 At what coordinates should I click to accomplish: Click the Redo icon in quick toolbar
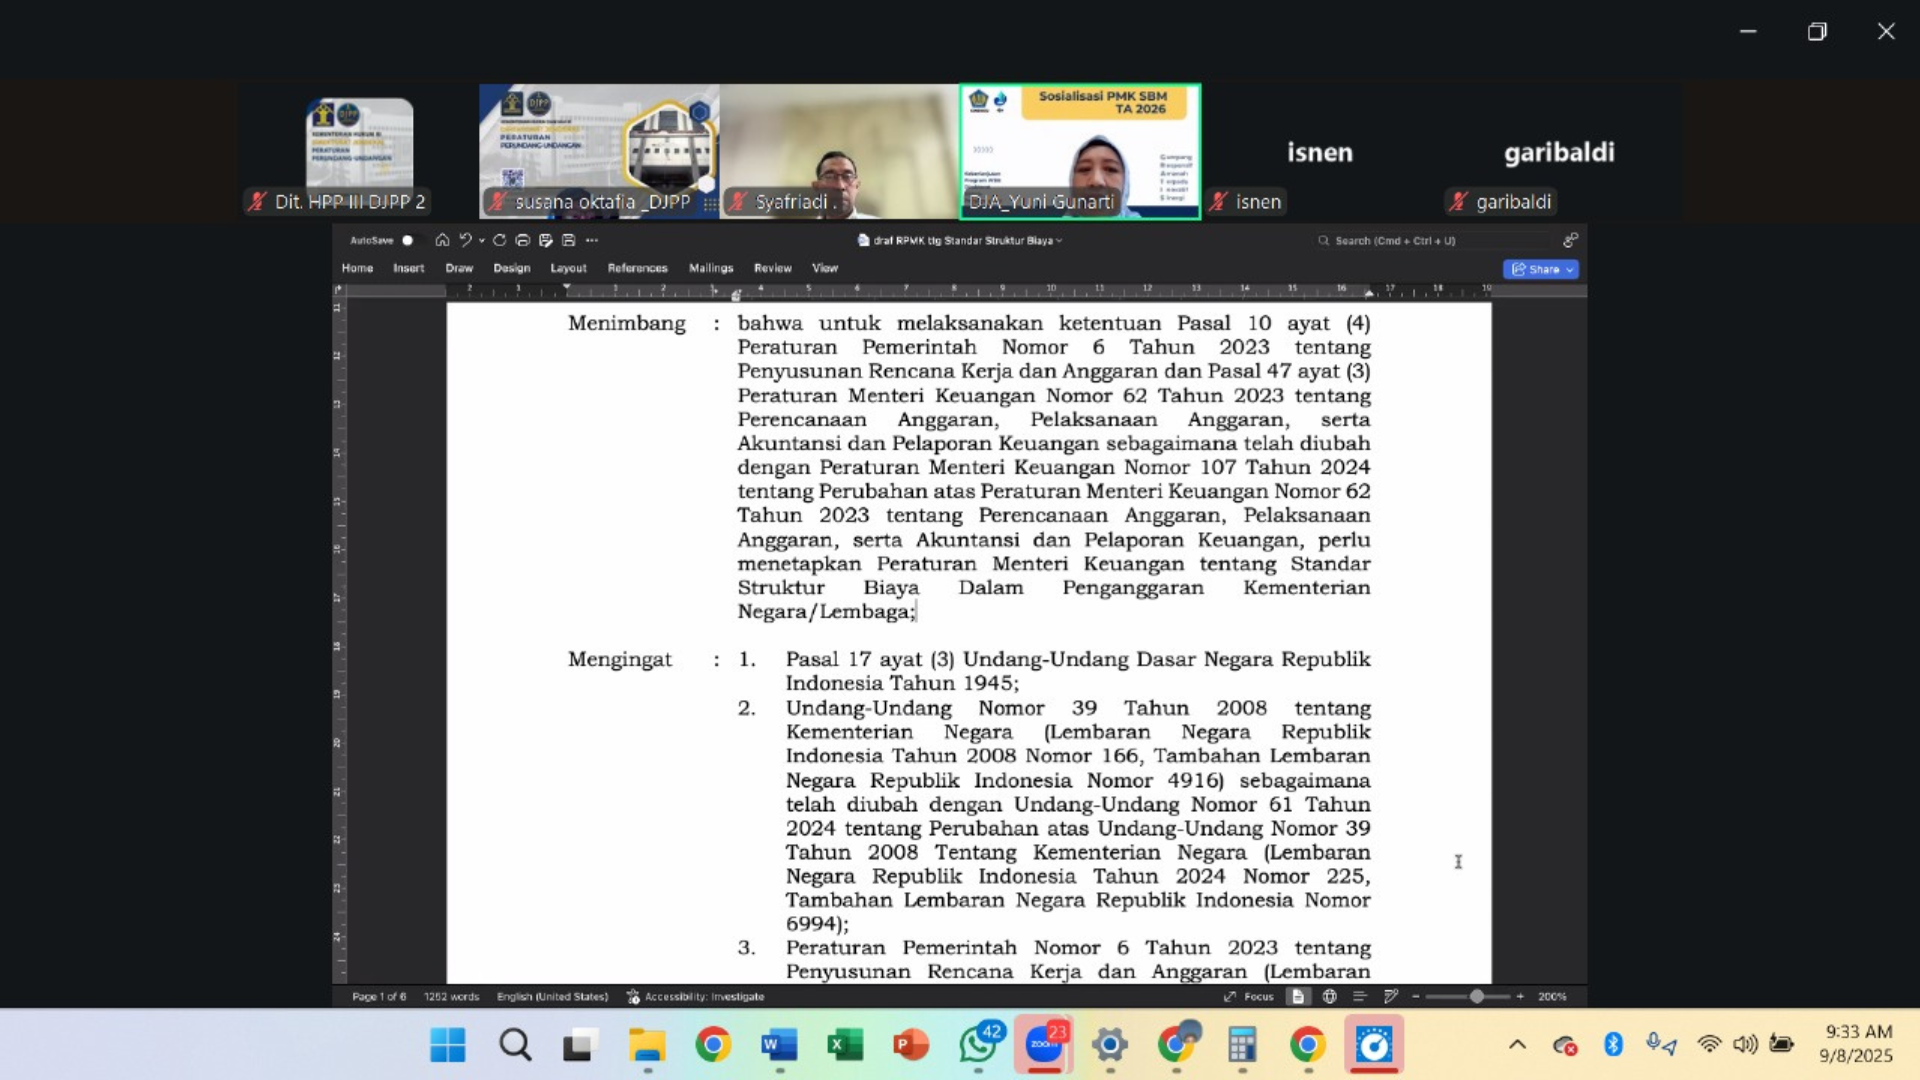(x=499, y=240)
